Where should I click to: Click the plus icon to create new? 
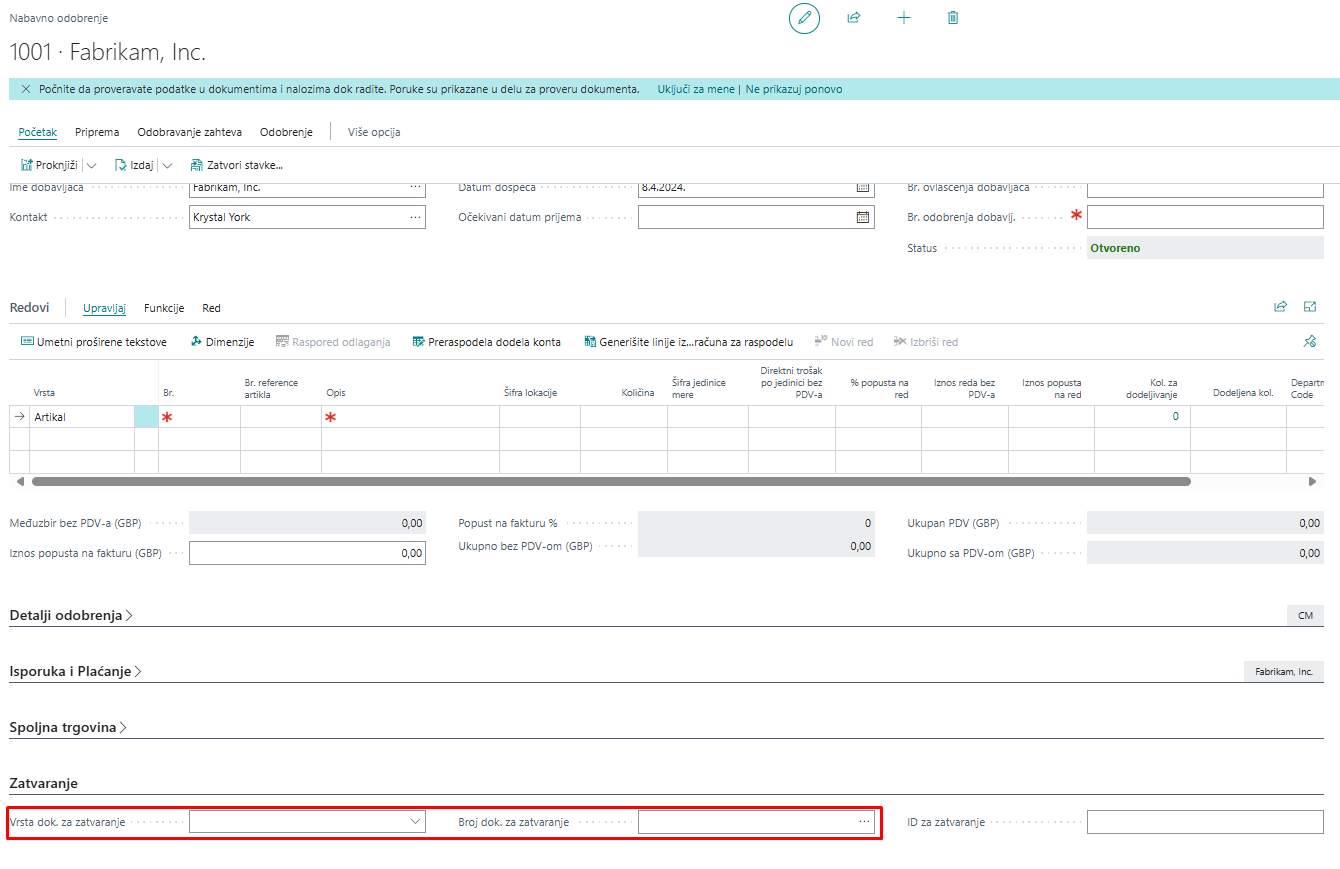[904, 18]
